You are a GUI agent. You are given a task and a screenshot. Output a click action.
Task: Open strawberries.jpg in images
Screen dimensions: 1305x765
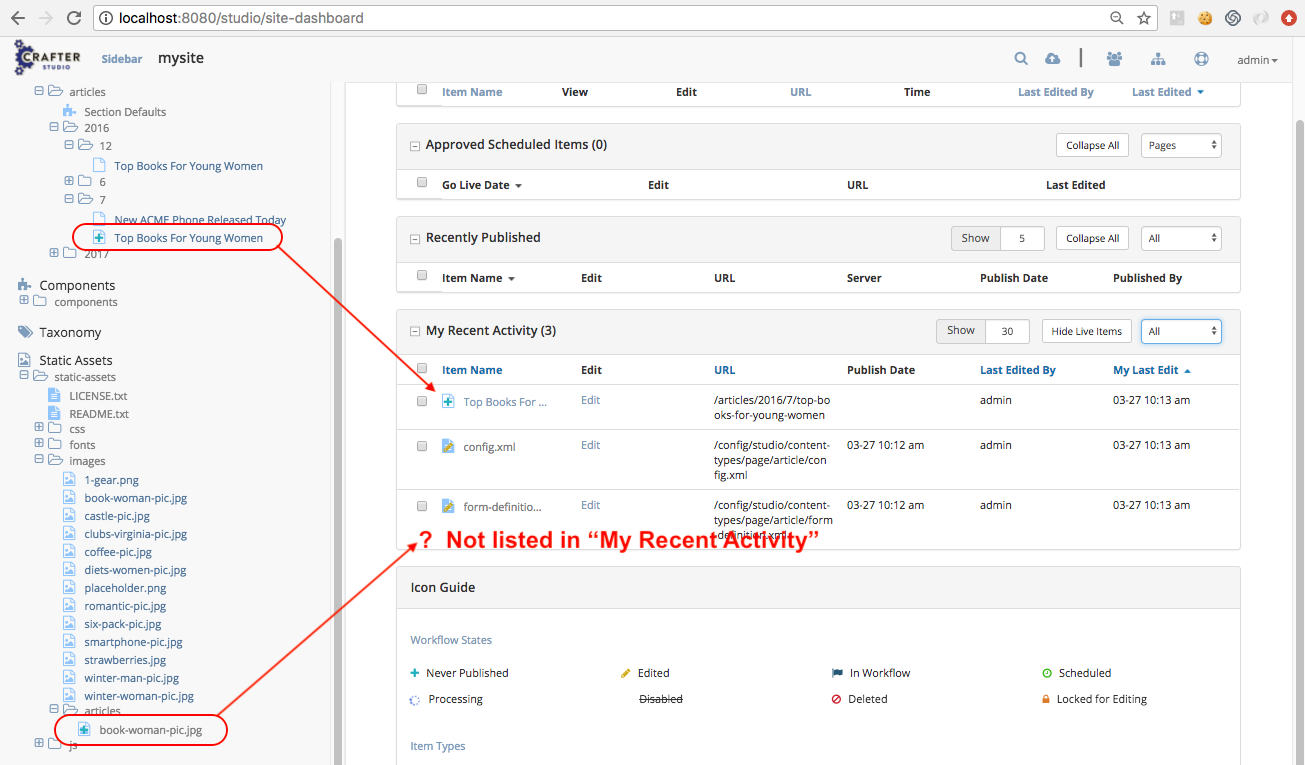pyautogui.click(x=125, y=660)
